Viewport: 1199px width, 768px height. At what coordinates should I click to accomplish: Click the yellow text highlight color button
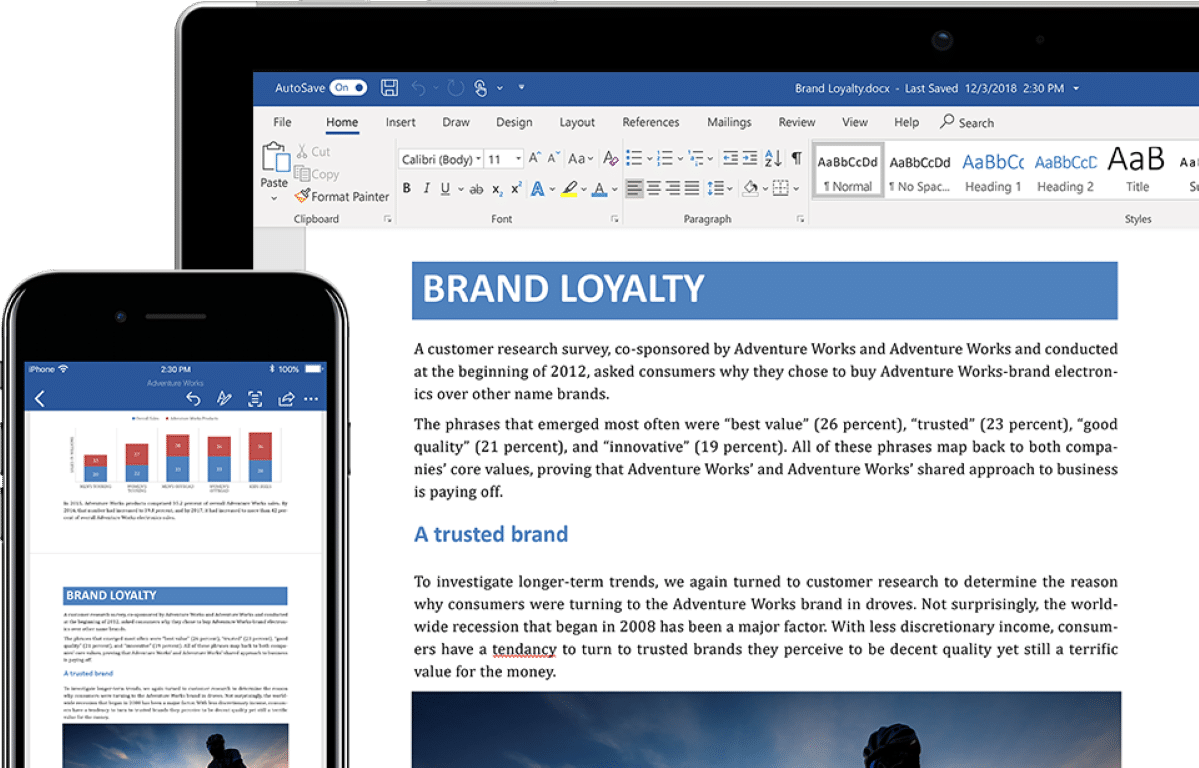click(x=569, y=189)
